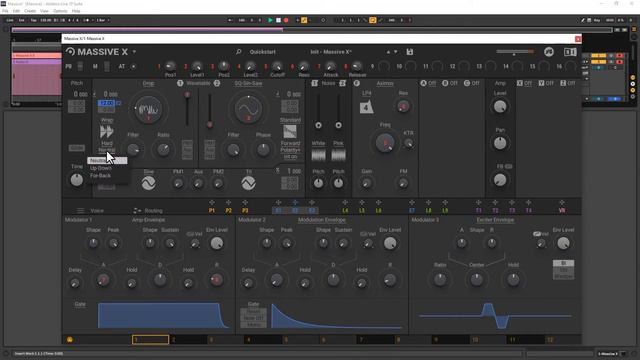Click the Standard wavetable mode icon
The image size is (640, 360).
(290, 131)
